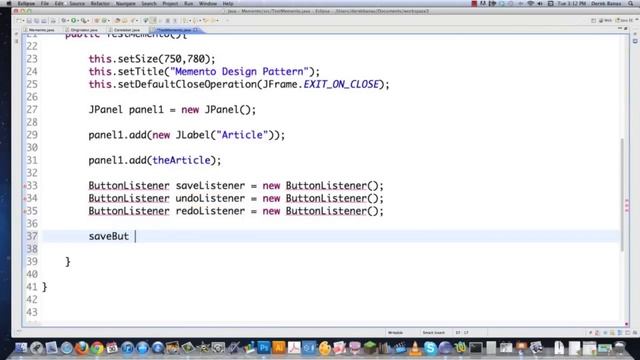Close the TestMemento.java editor tab

tap(196, 30)
